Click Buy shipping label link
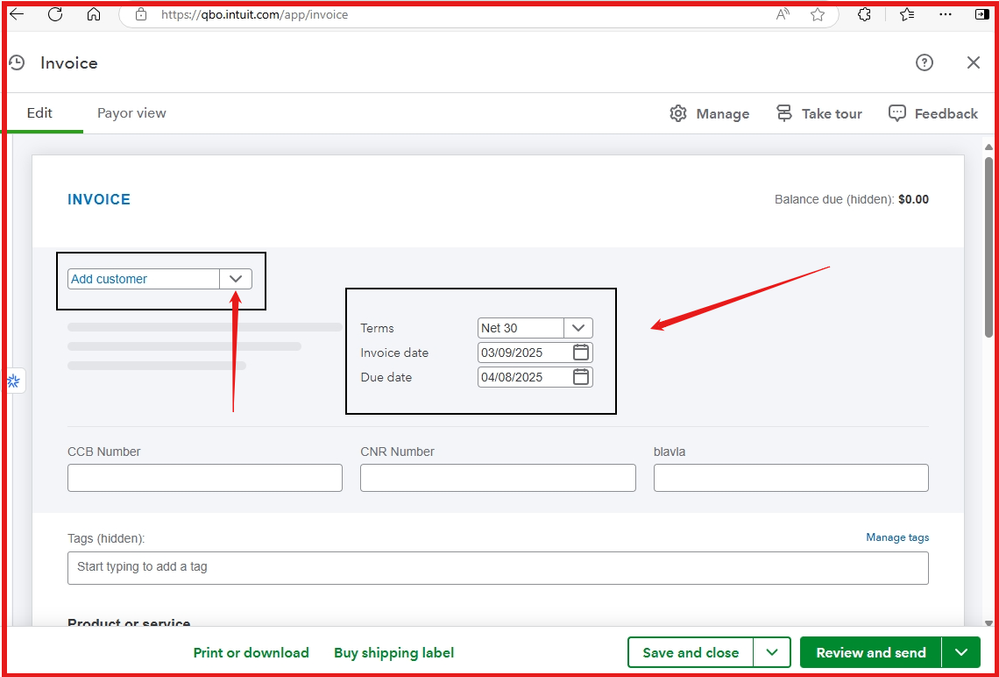Image resolution: width=999 pixels, height=677 pixels. coord(394,653)
